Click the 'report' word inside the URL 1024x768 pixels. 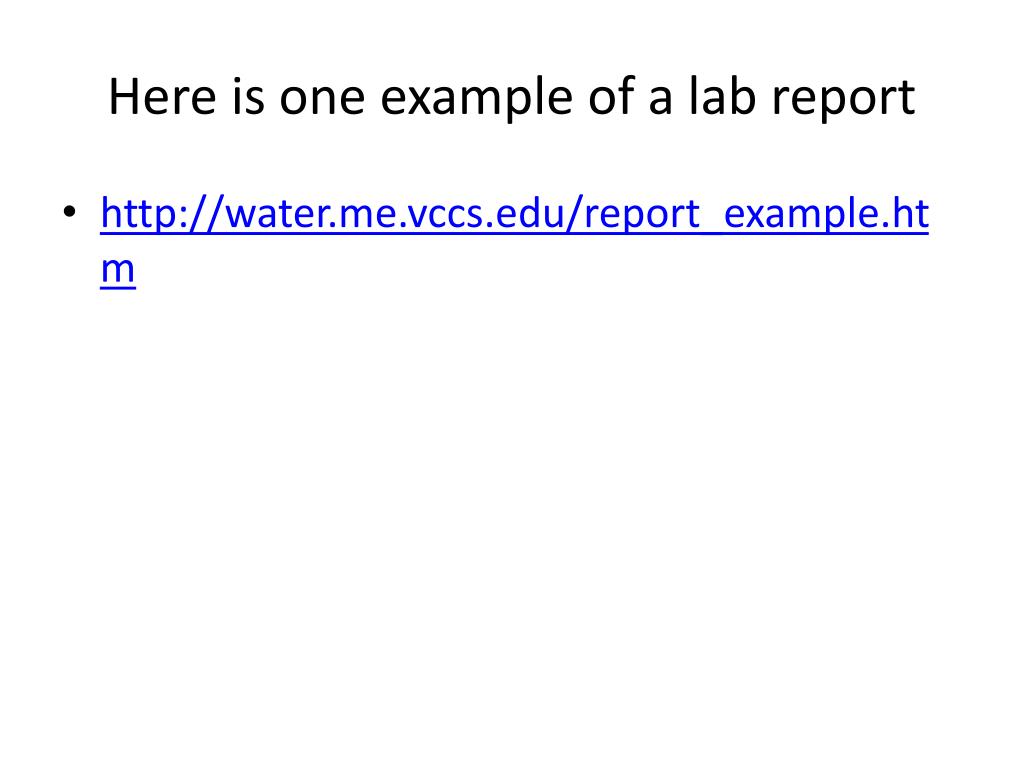pyautogui.click(x=642, y=217)
